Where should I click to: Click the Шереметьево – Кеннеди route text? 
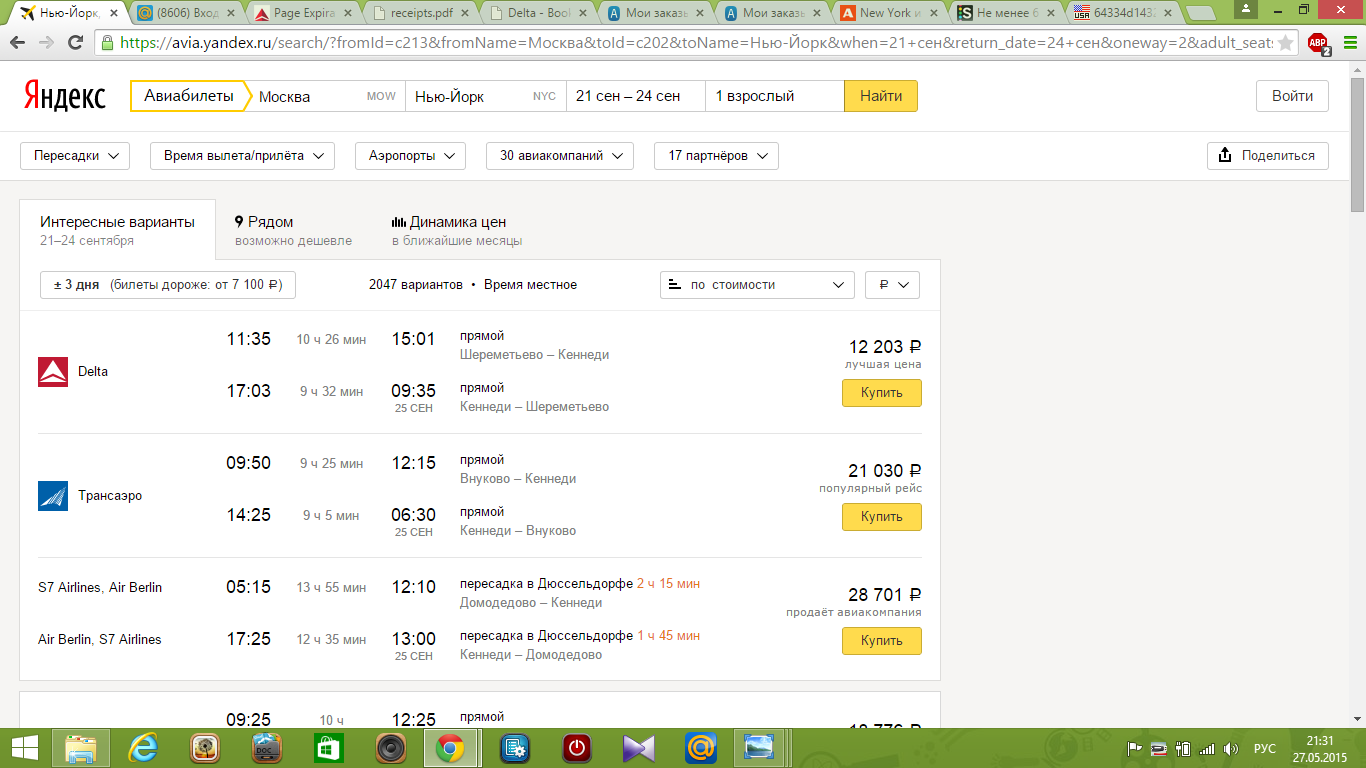click(x=534, y=355)
